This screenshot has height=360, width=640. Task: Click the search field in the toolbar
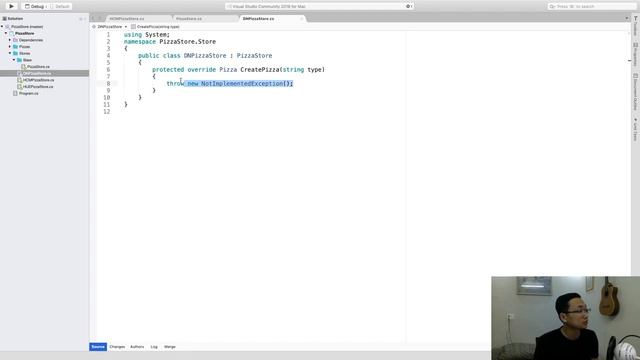click(x=592, y=7)
